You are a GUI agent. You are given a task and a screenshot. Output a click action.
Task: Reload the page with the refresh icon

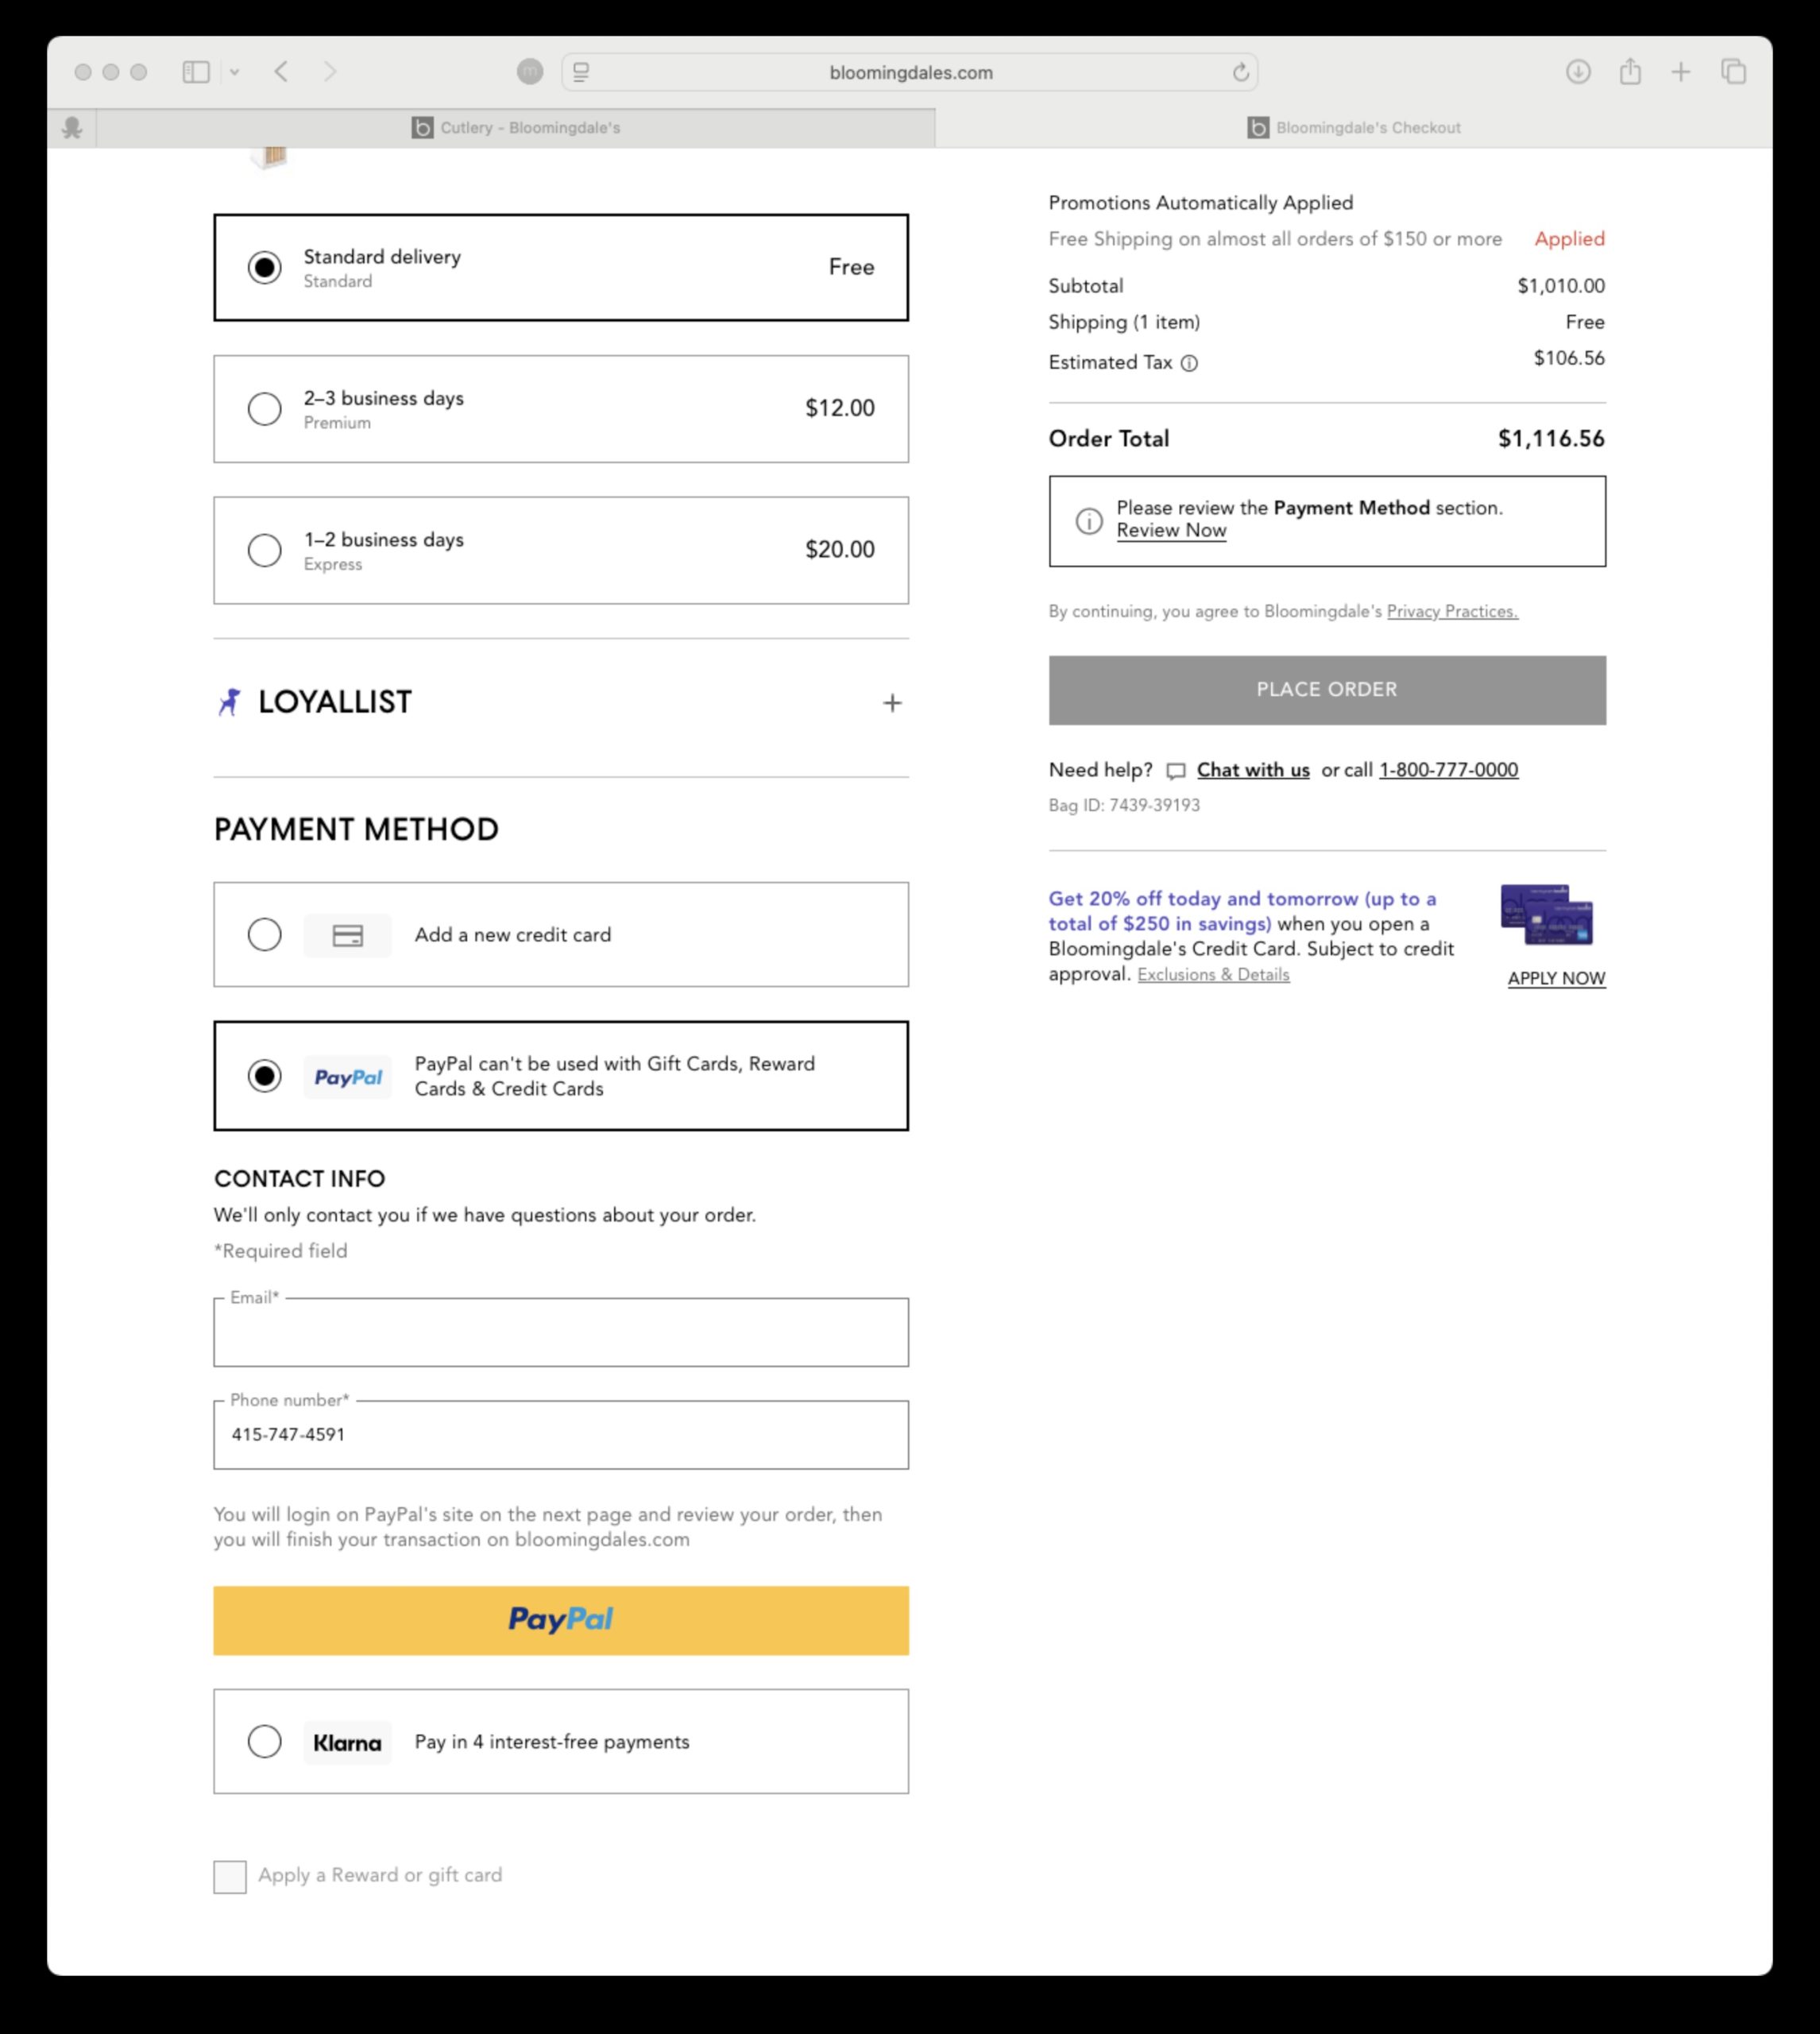[x=1240, y=72]
